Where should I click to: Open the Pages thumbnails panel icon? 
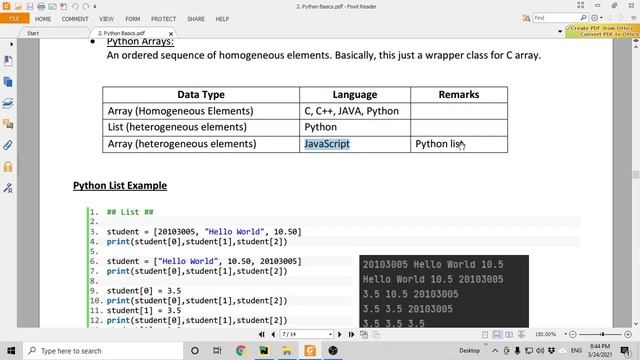pyautogui.click(x=8, y=82)
